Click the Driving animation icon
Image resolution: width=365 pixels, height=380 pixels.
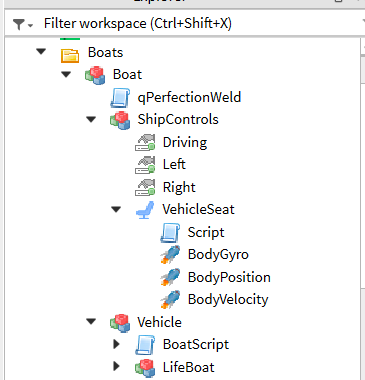[x=145, y=143]
